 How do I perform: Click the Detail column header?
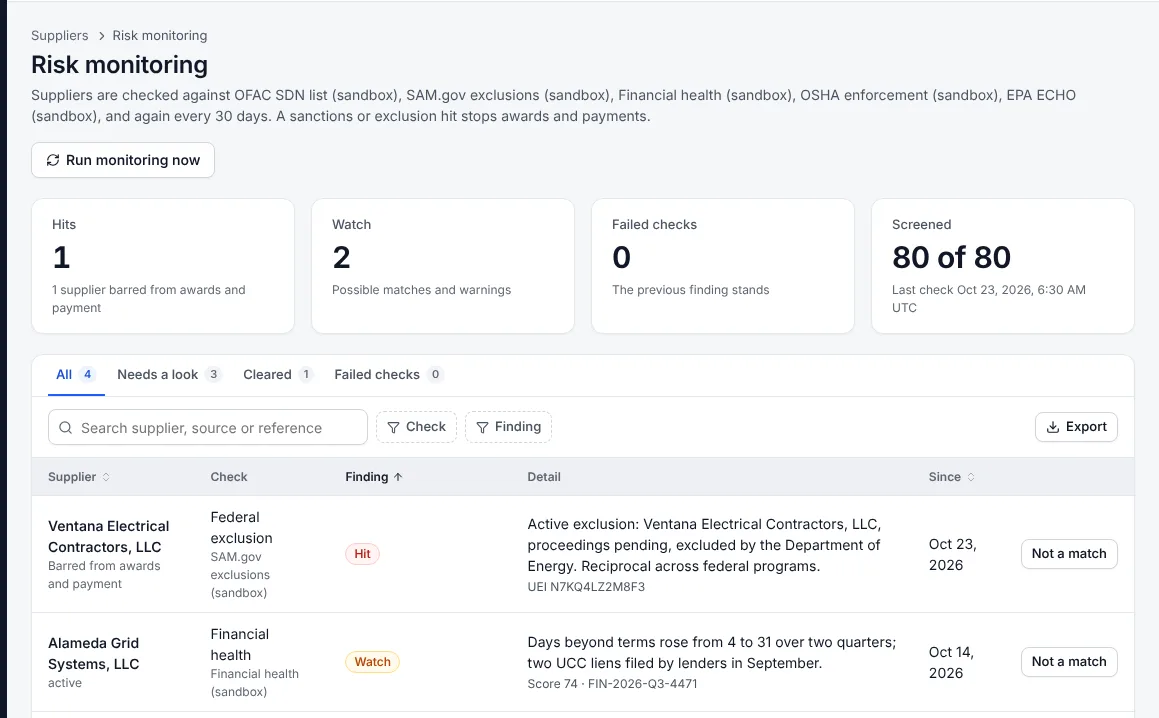[x=544, y=477]
